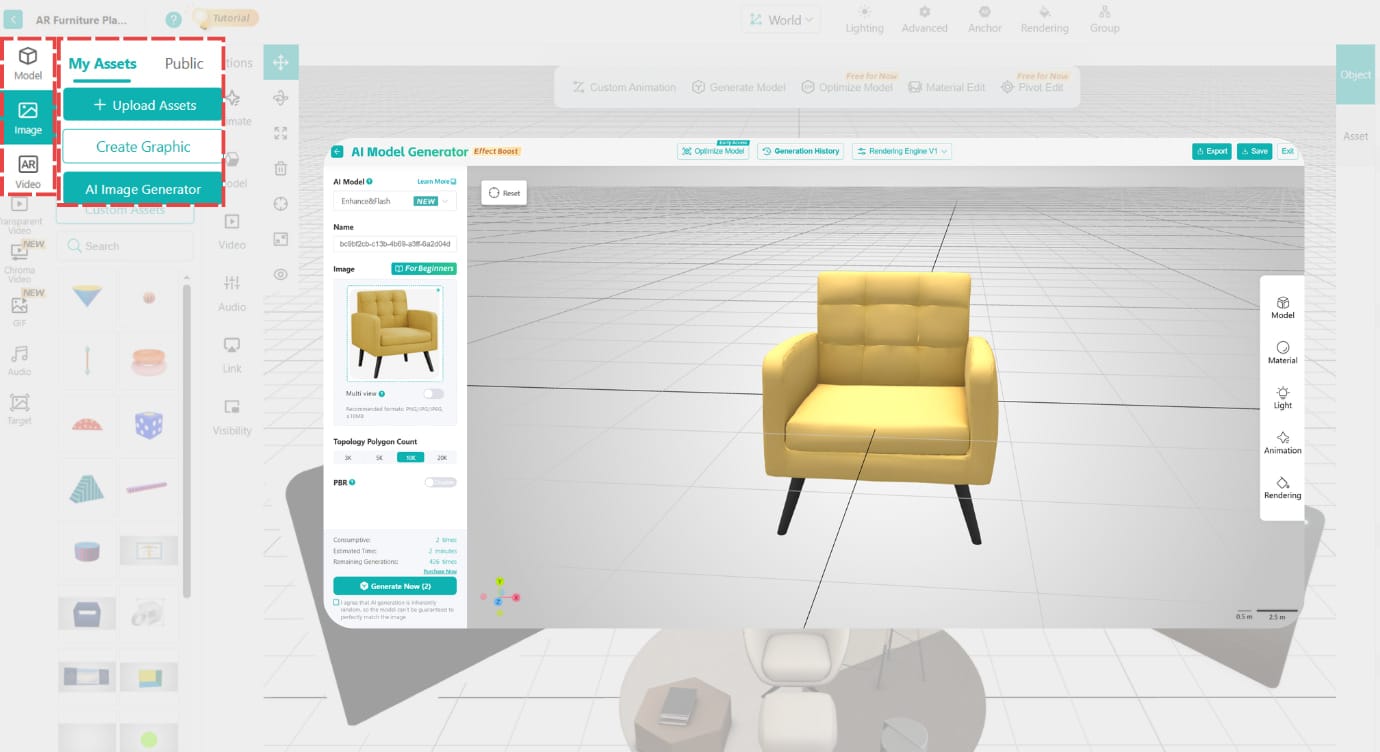Open the Object tab on right edge
The image size is (1380, 752).
click(x=1356, y=75)
